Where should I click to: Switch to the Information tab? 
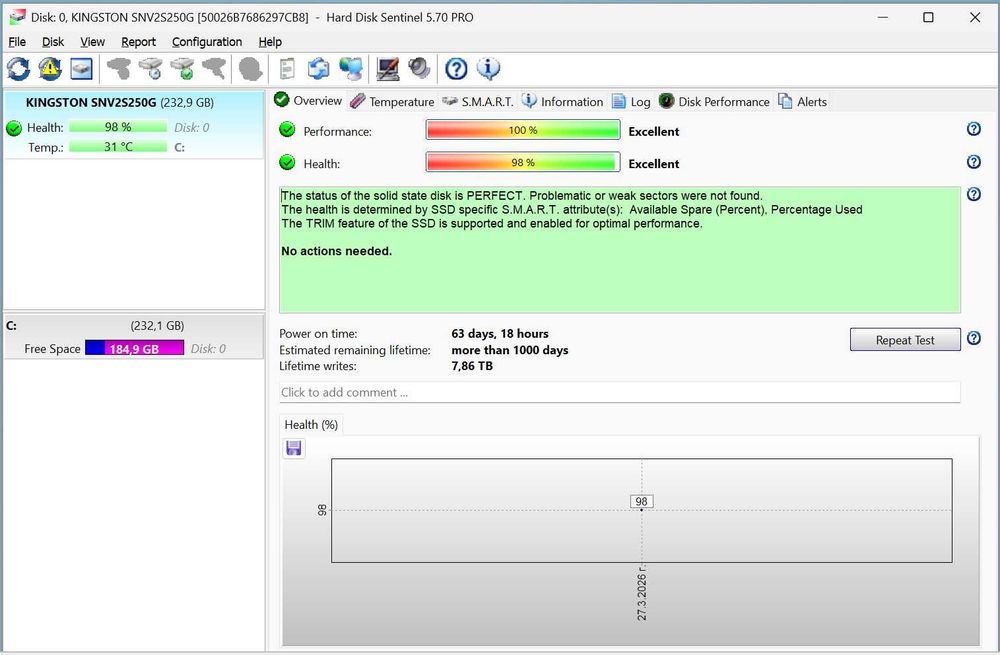(562, 102)
